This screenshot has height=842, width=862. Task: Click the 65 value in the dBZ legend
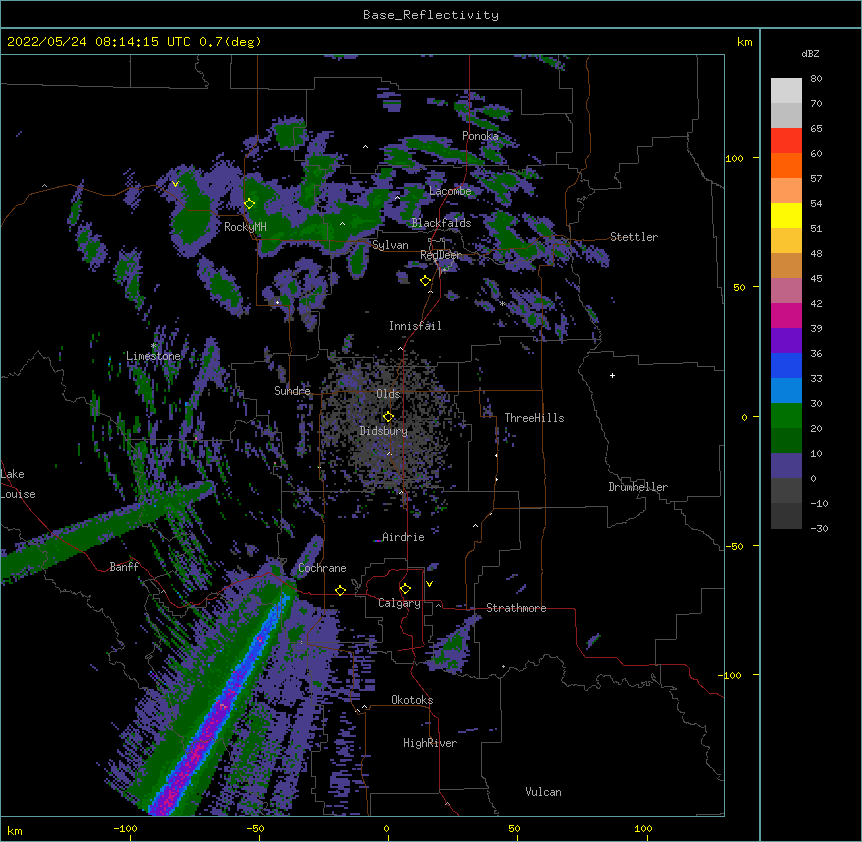(816, 129)
